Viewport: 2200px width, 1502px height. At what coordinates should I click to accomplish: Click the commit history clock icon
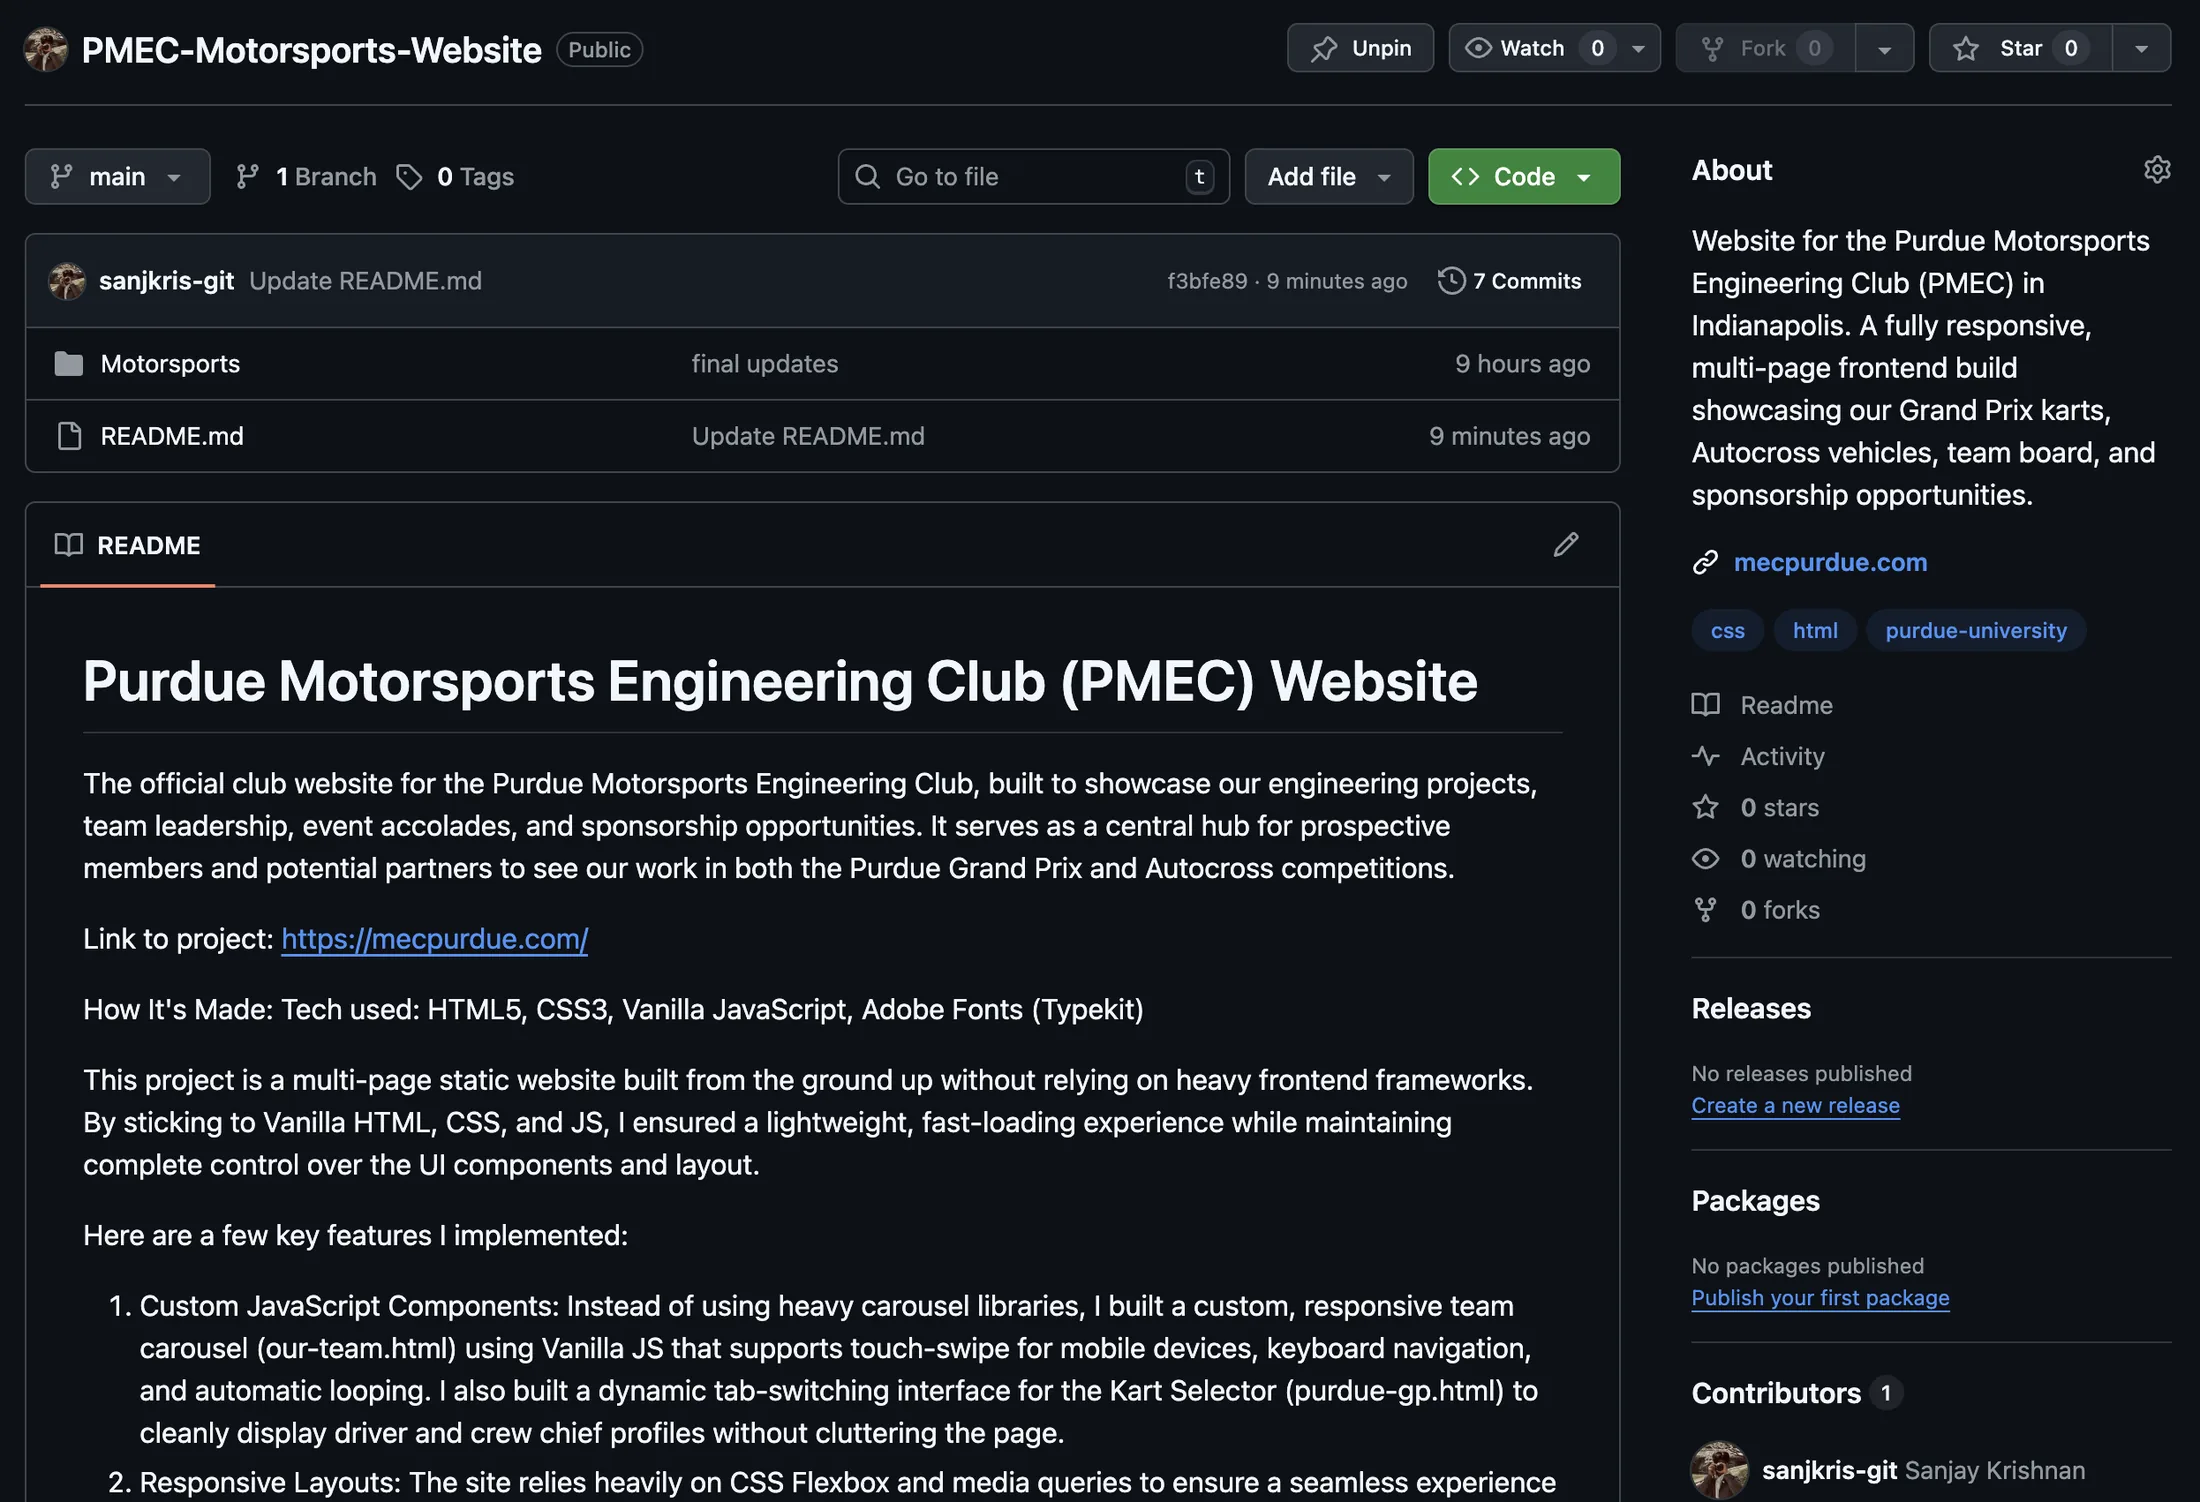point(1451,281)
